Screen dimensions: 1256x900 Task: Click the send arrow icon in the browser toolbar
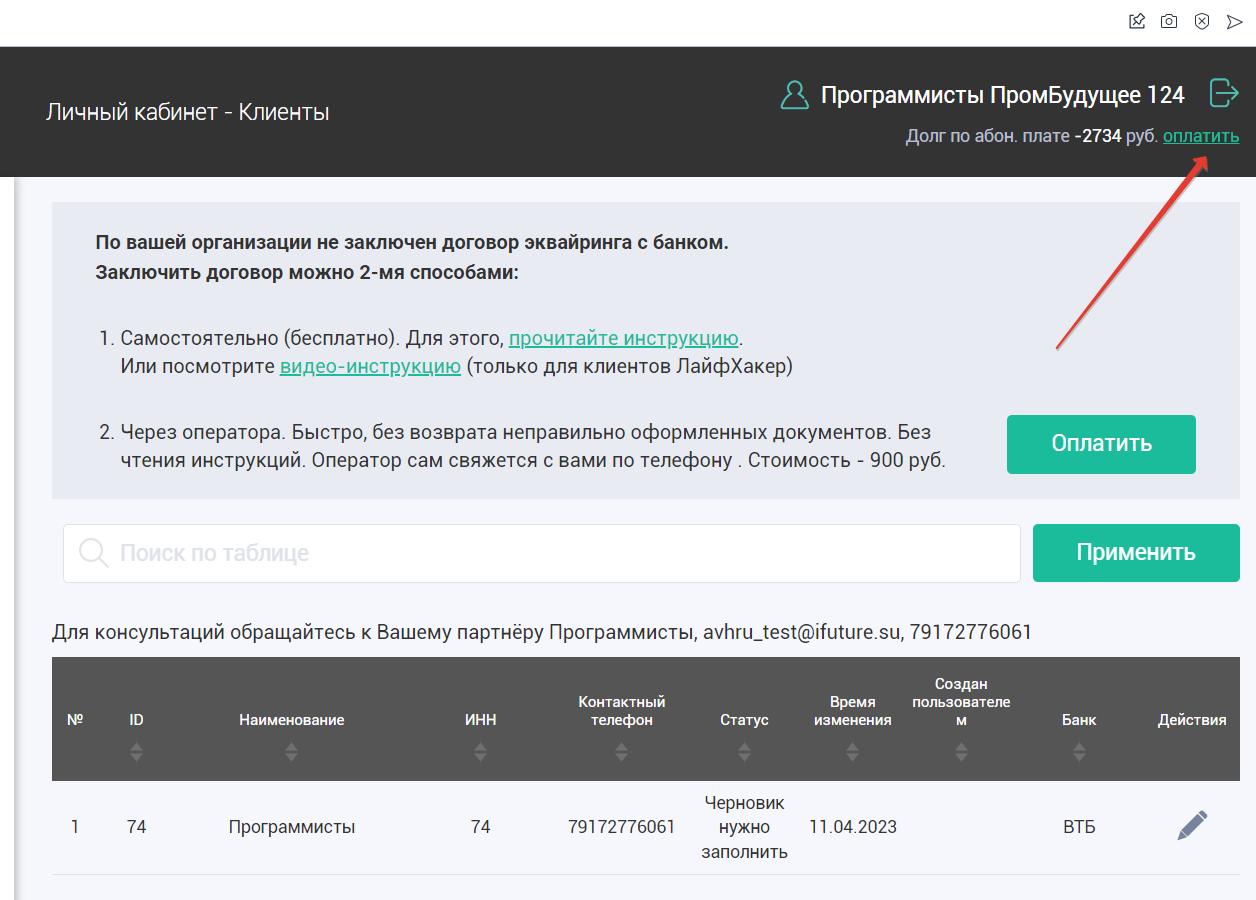click(1234, 21)
